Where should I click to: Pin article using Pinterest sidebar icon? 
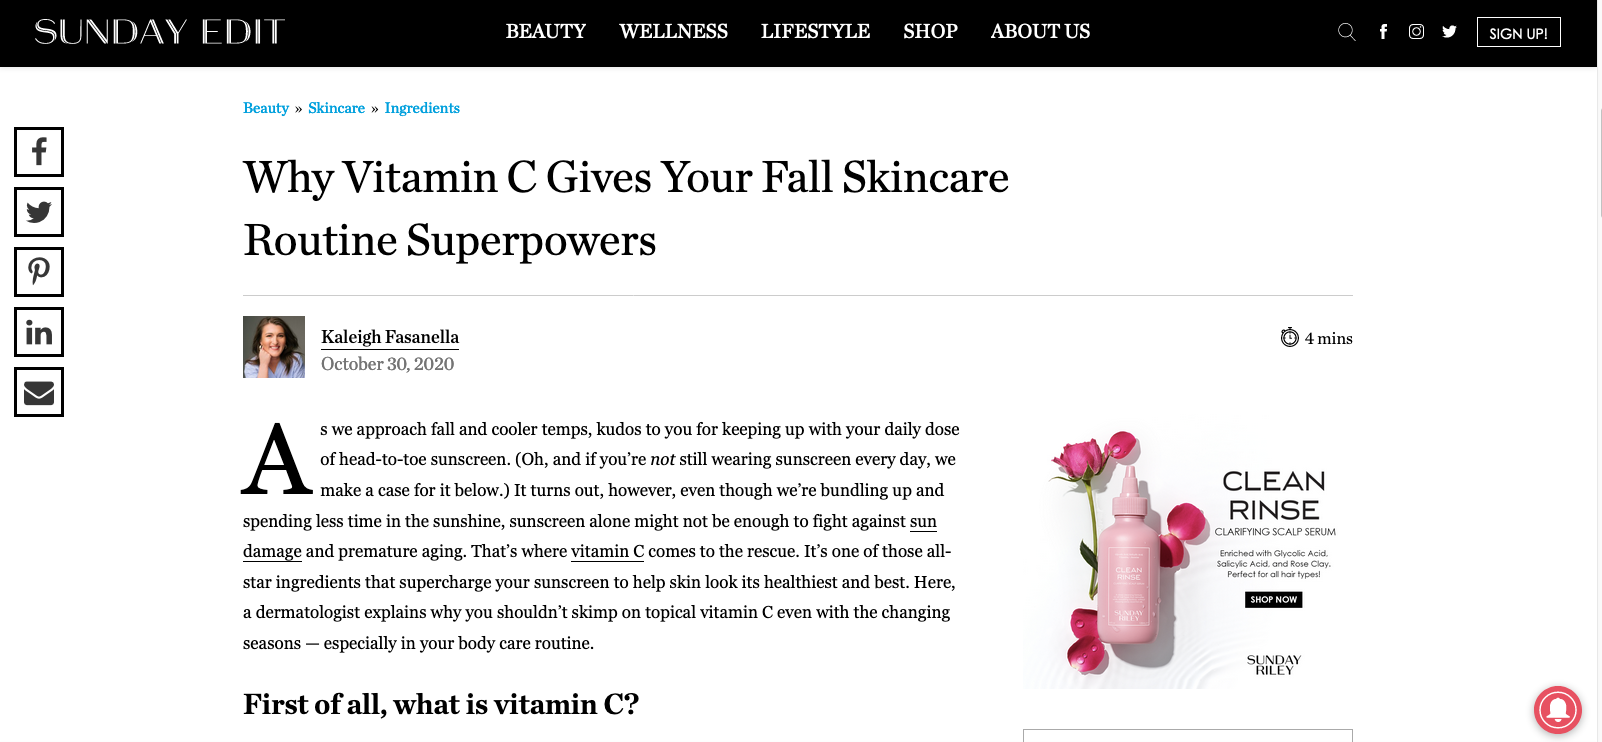(x=39, y=272)
